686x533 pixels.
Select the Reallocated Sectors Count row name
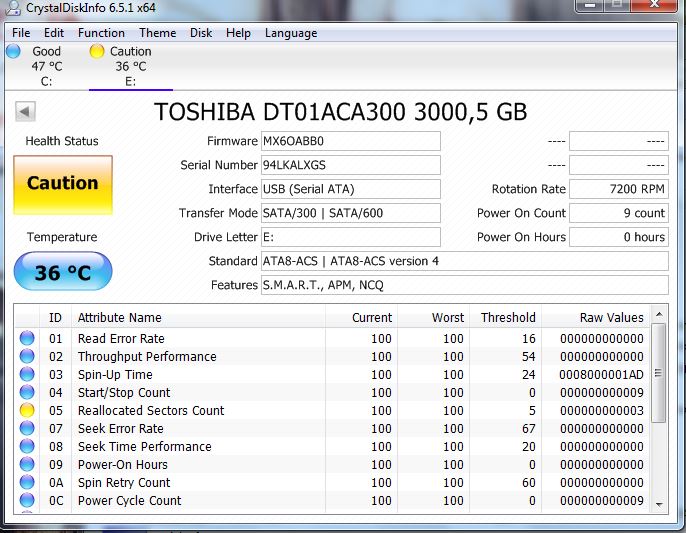[x=151, y=410]
